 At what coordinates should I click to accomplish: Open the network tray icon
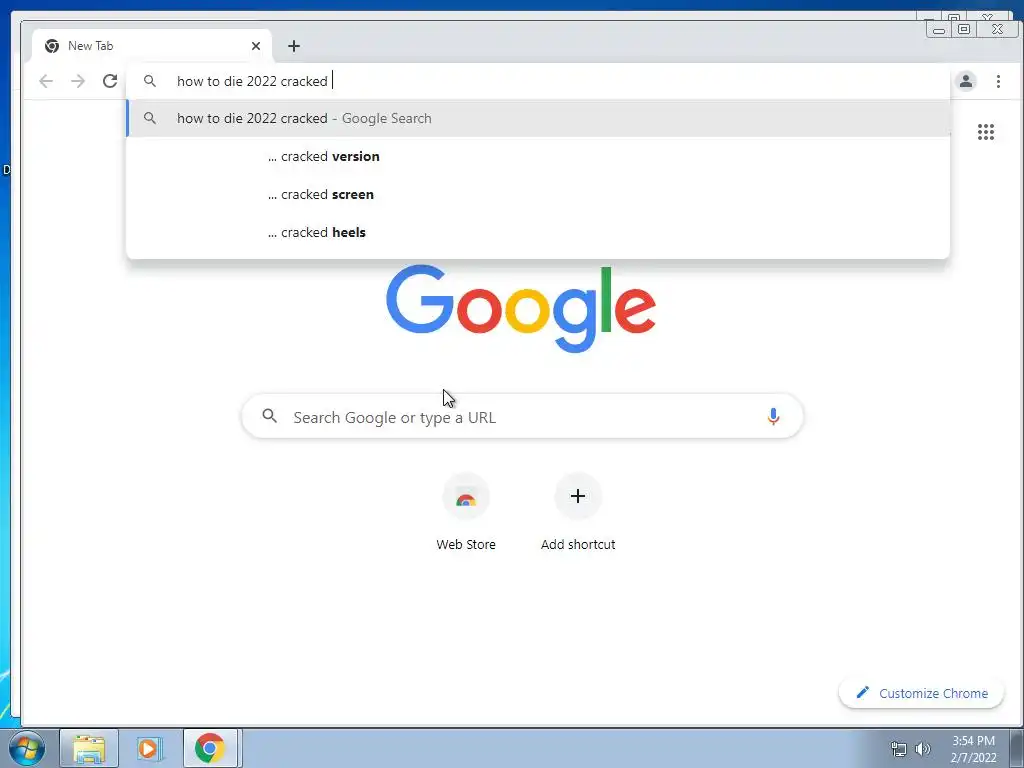pos(899,748)
